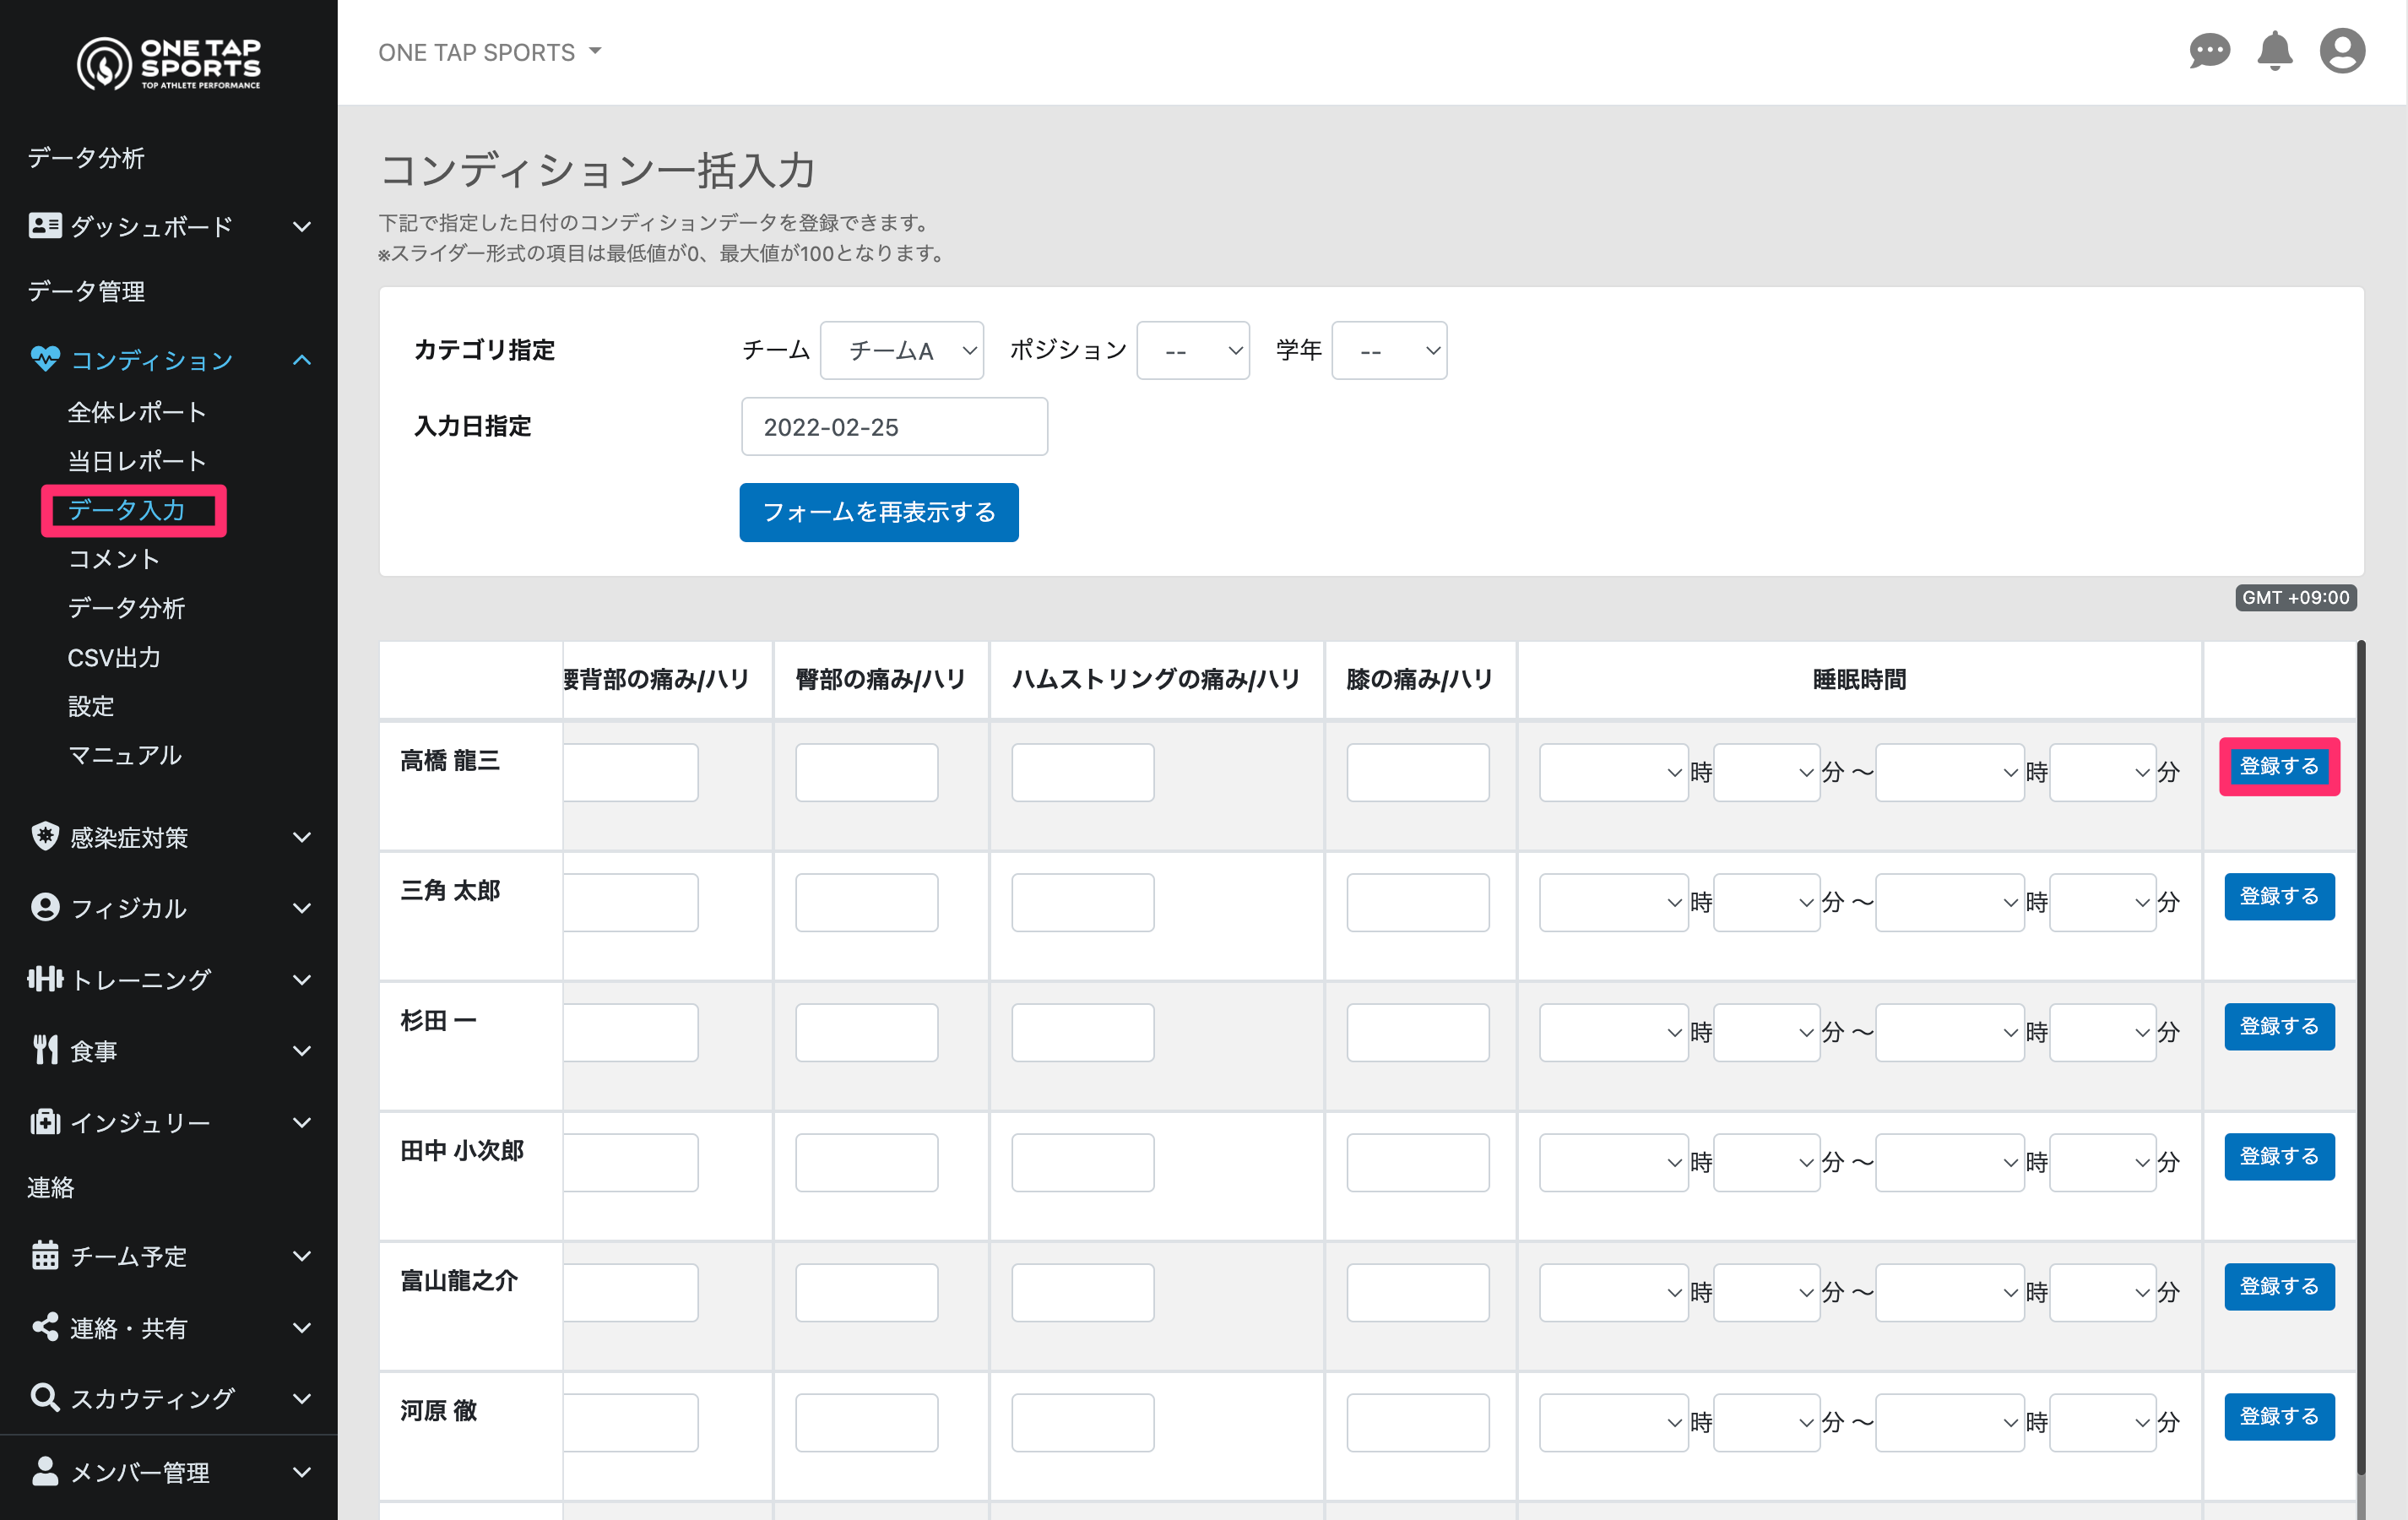Expand the フィジカル menu chevron

click(301, 908)
